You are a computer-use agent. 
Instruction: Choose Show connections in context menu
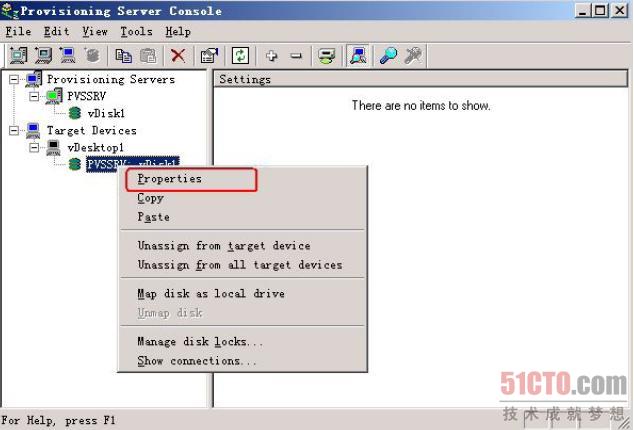coord(243,360)
